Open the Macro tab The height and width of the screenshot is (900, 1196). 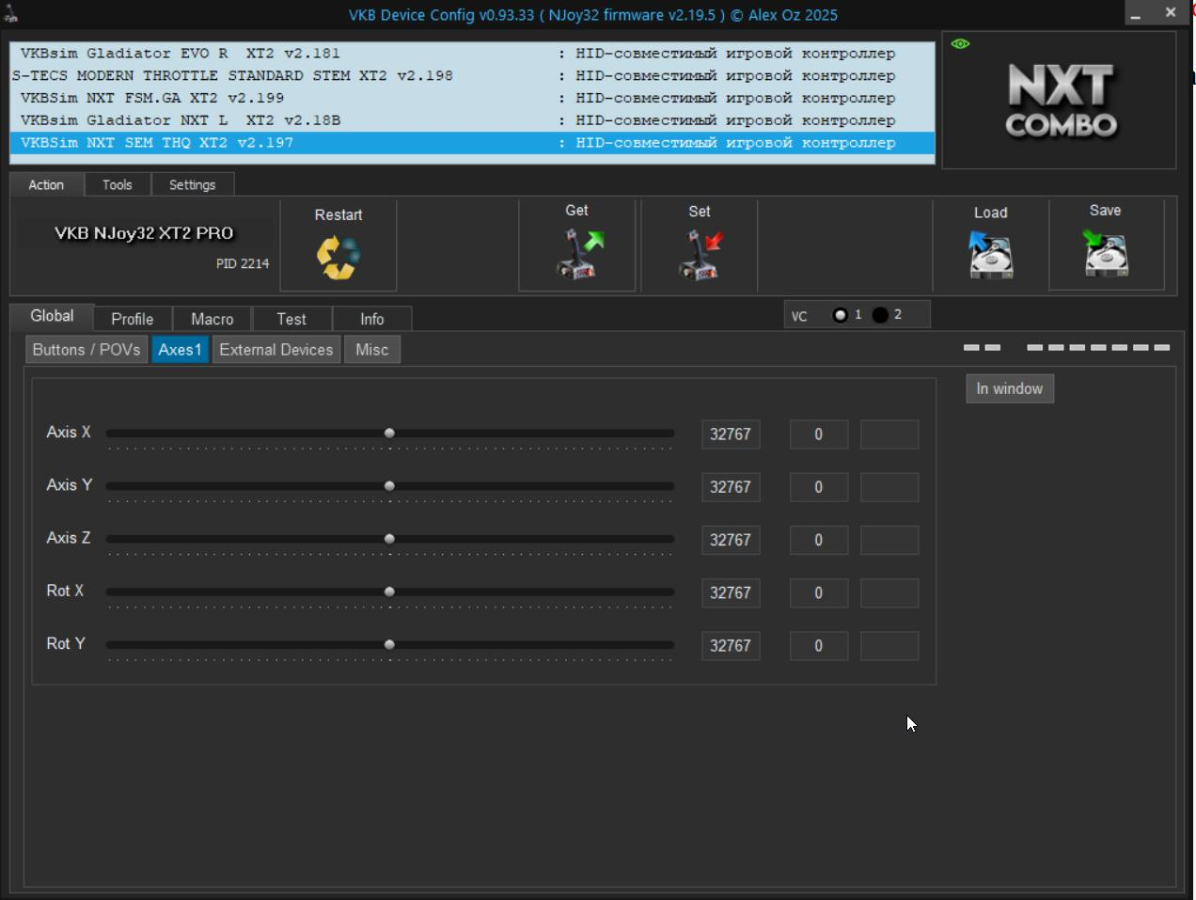coord(212,319)
